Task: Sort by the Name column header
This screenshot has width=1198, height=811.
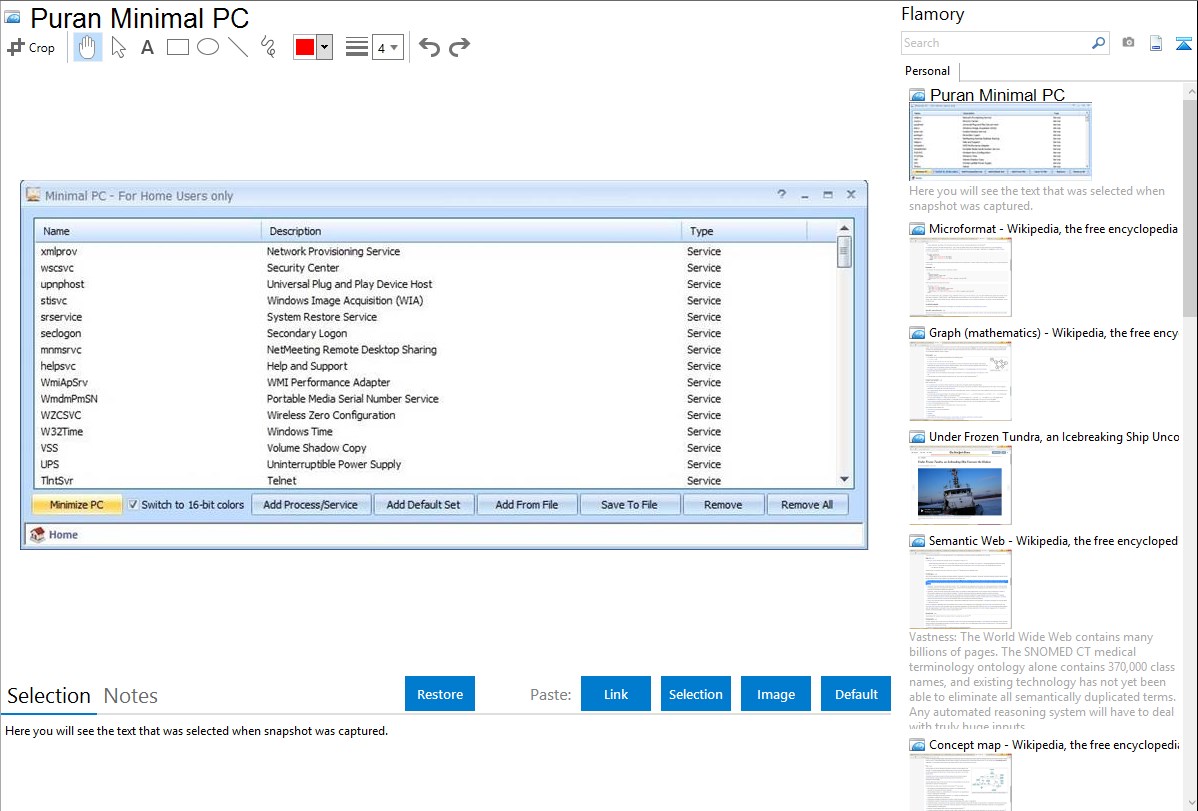Action: 147,231
